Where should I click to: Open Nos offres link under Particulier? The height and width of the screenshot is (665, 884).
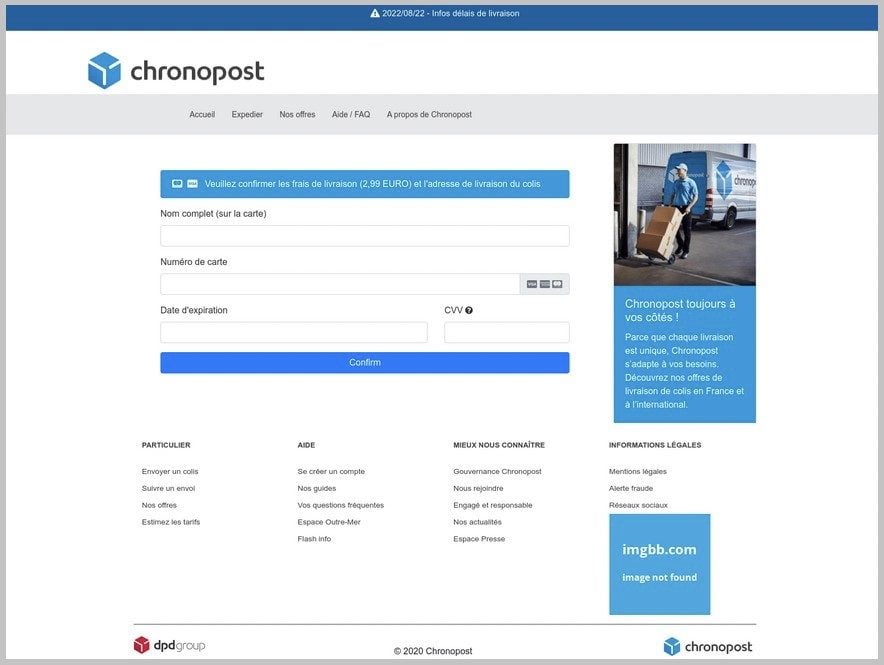[x=159, y=505]
